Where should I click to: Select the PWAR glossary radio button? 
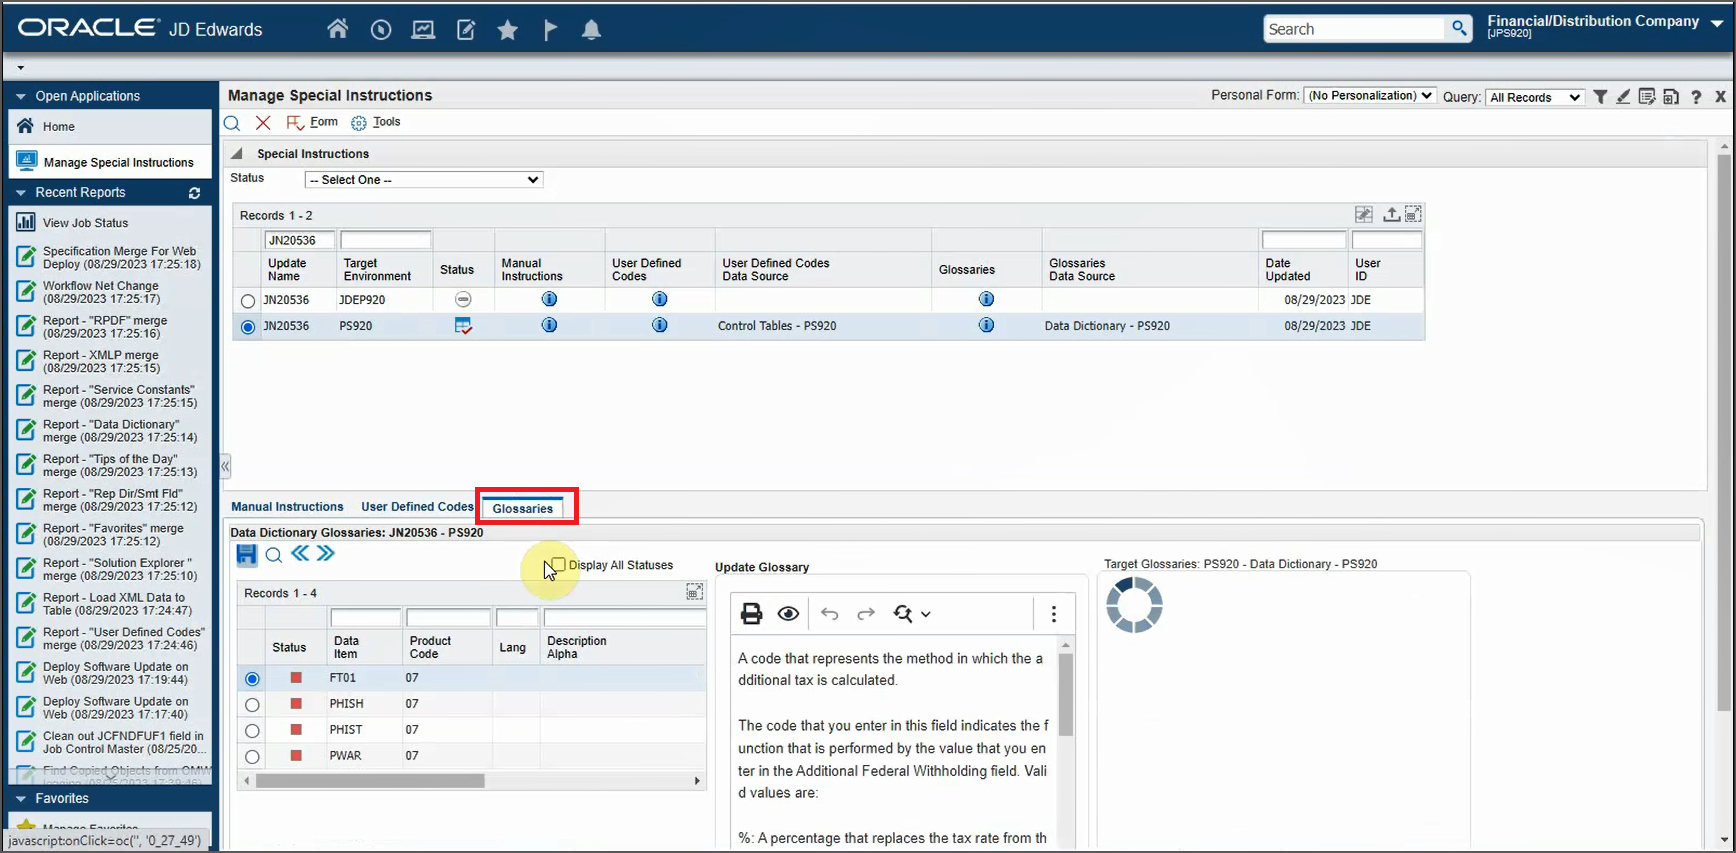click(x=252, y=757)
